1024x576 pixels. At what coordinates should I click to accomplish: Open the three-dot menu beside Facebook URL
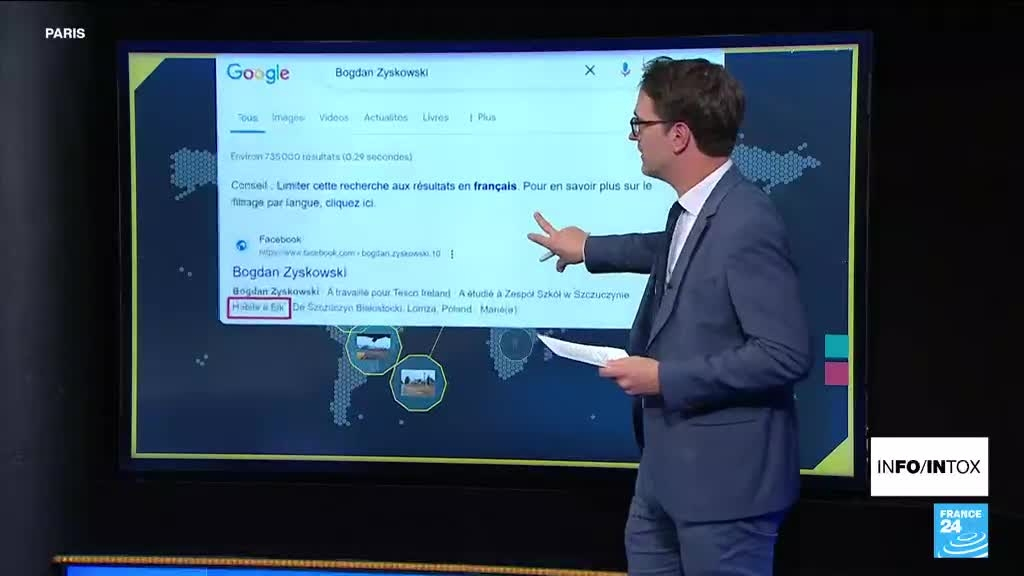point(452,254)
